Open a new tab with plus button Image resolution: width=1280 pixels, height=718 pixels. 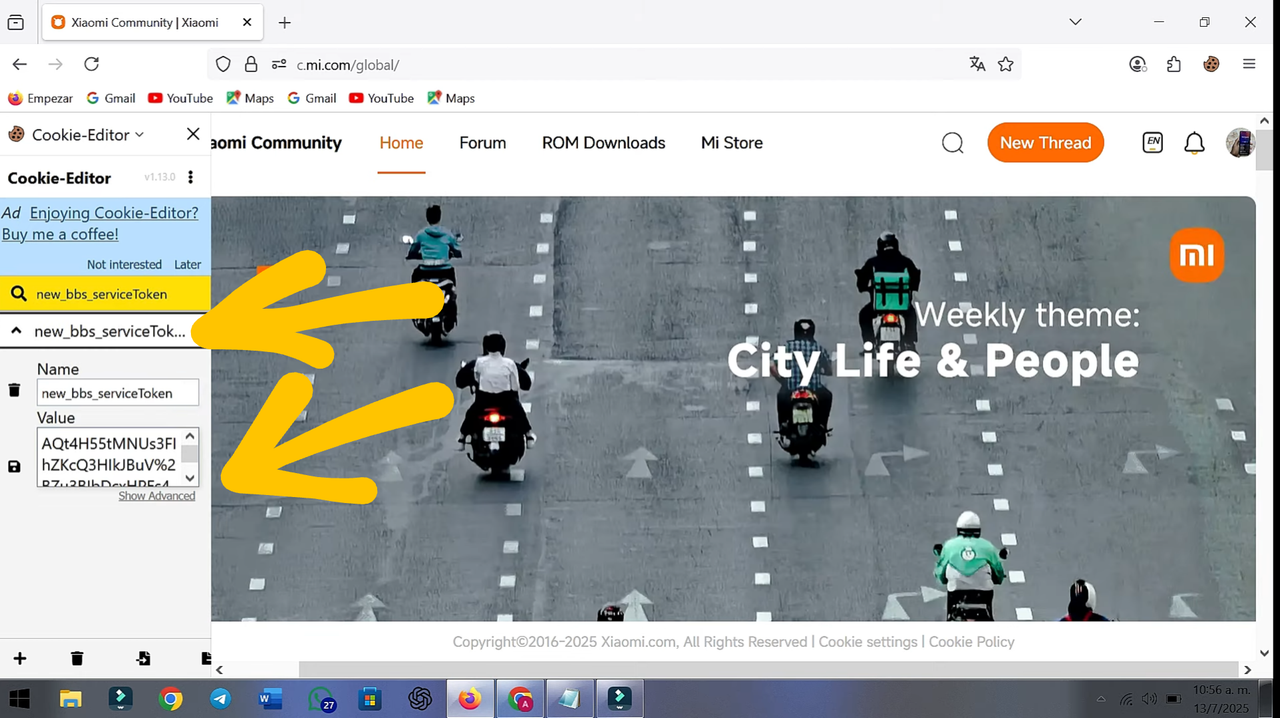pos(284,22)
